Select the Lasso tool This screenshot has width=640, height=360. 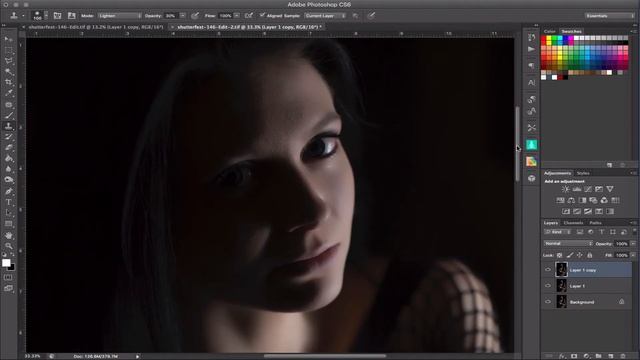(8, 61)
